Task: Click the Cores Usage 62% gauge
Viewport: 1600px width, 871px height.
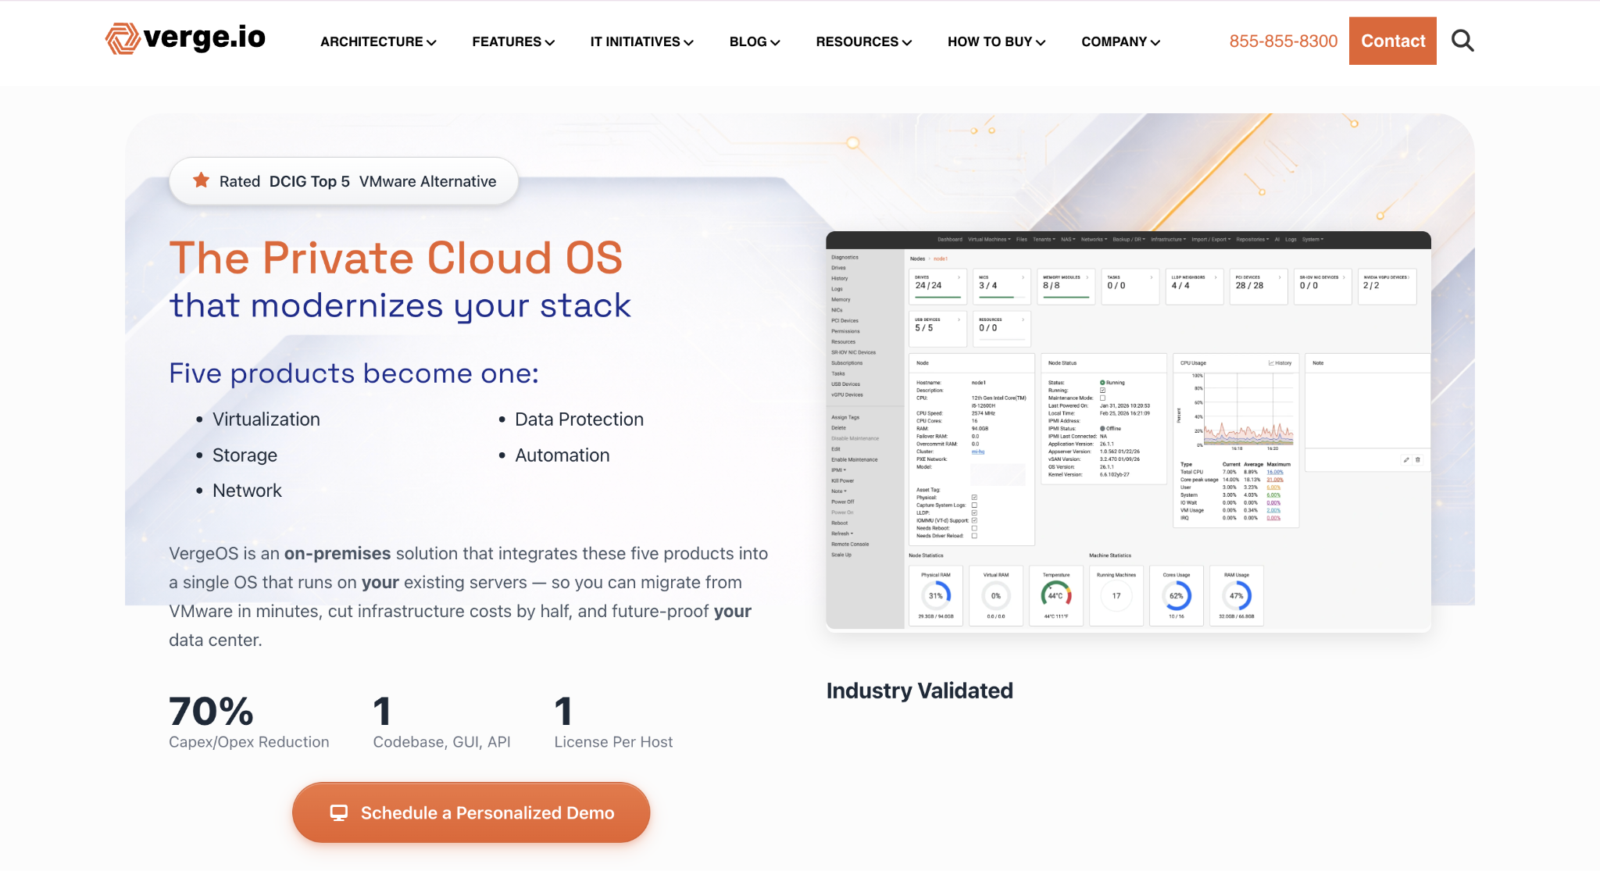Action: point(1177,595)
